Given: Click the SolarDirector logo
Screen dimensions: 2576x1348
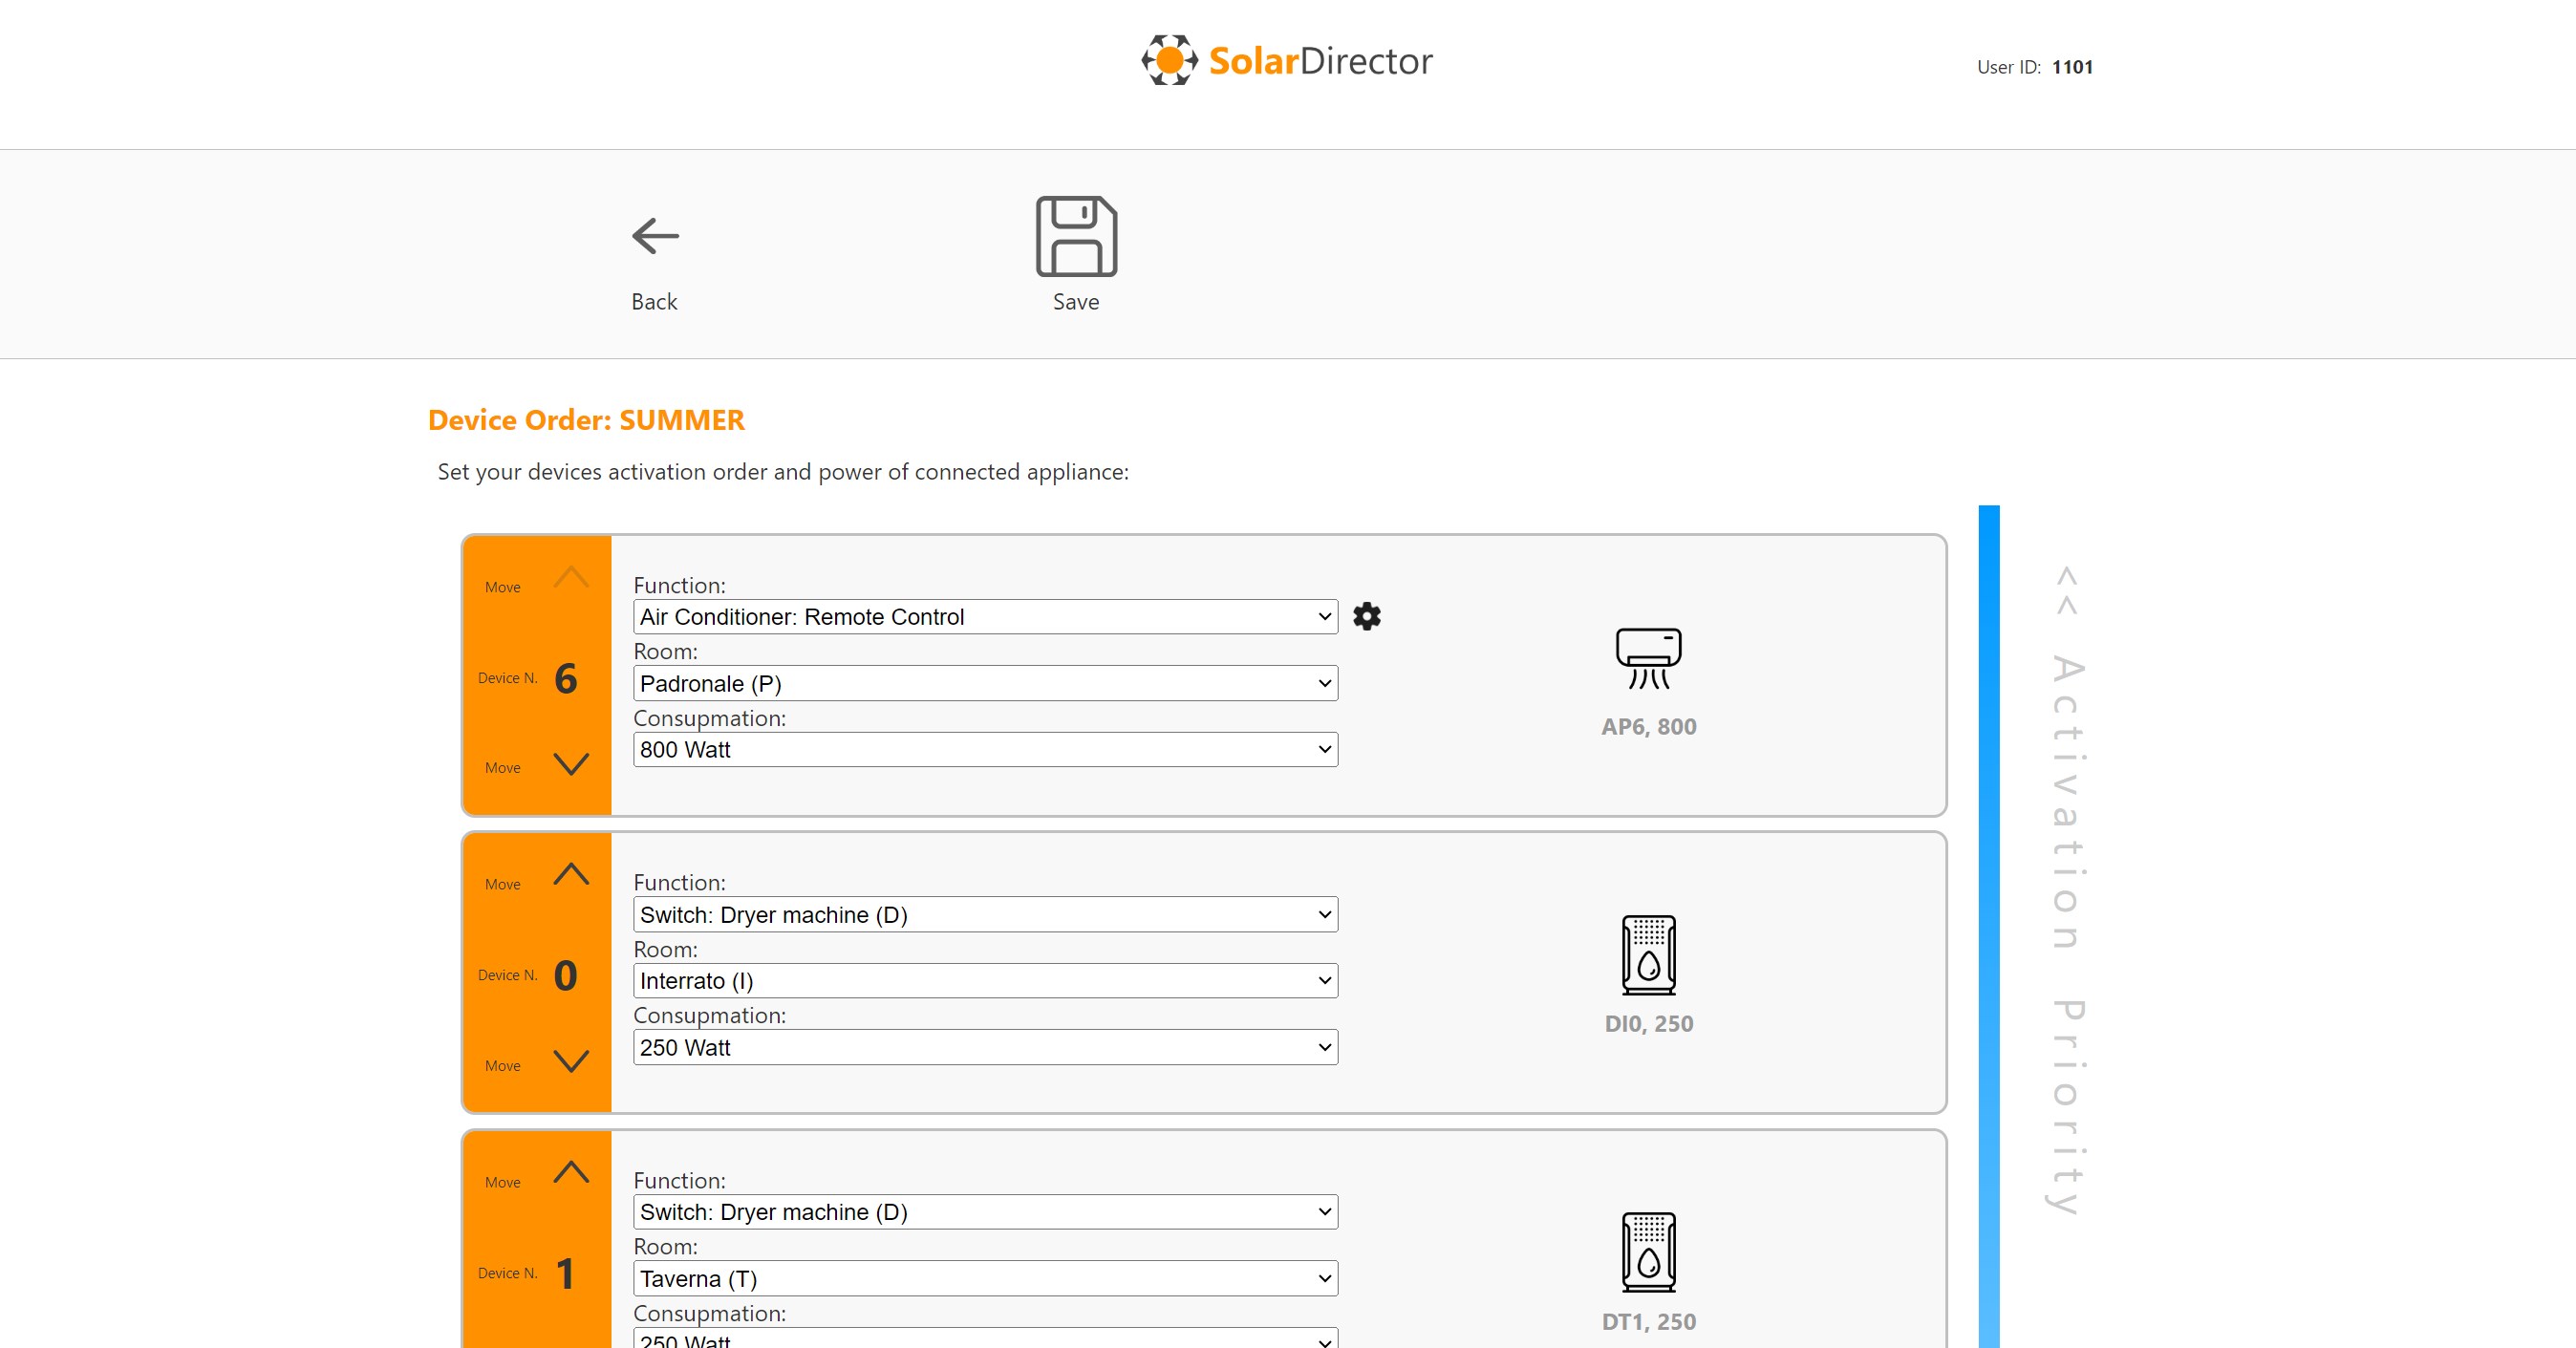Looking at the screenshot, I should (1287, 61).
